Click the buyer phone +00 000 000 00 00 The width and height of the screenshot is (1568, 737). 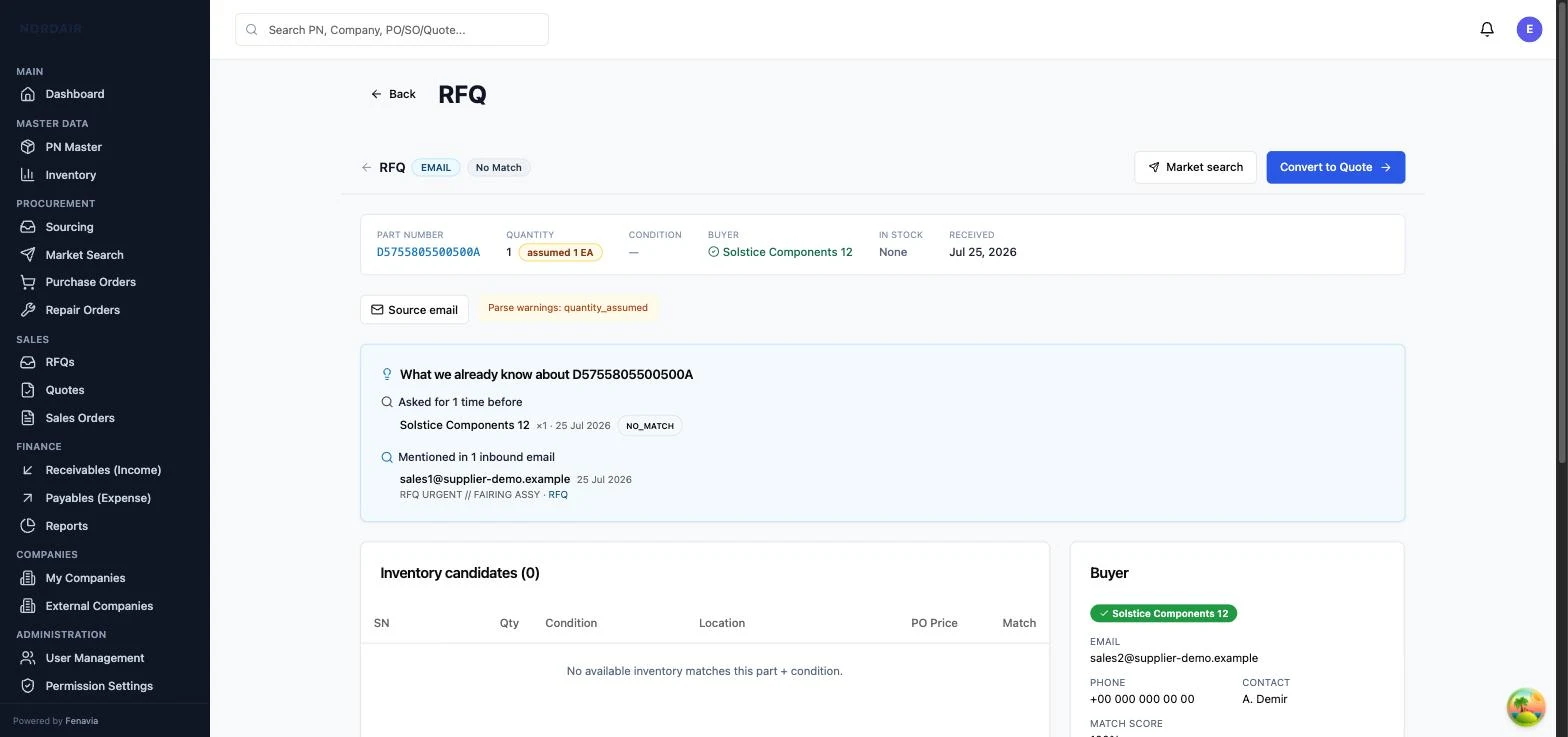click(x=1142, y=699)
